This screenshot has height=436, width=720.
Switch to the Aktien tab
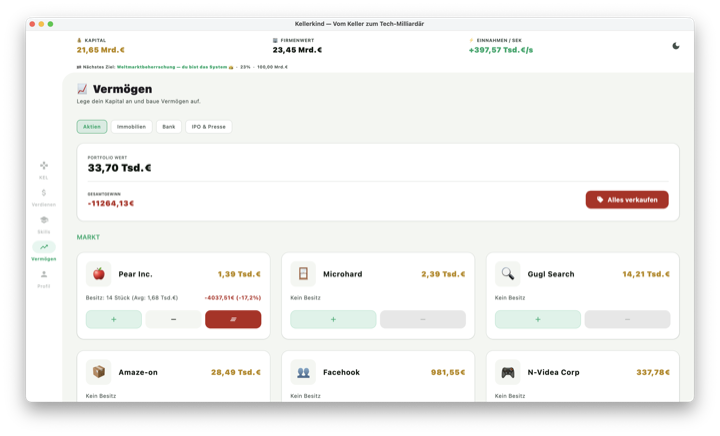[92, 127]
